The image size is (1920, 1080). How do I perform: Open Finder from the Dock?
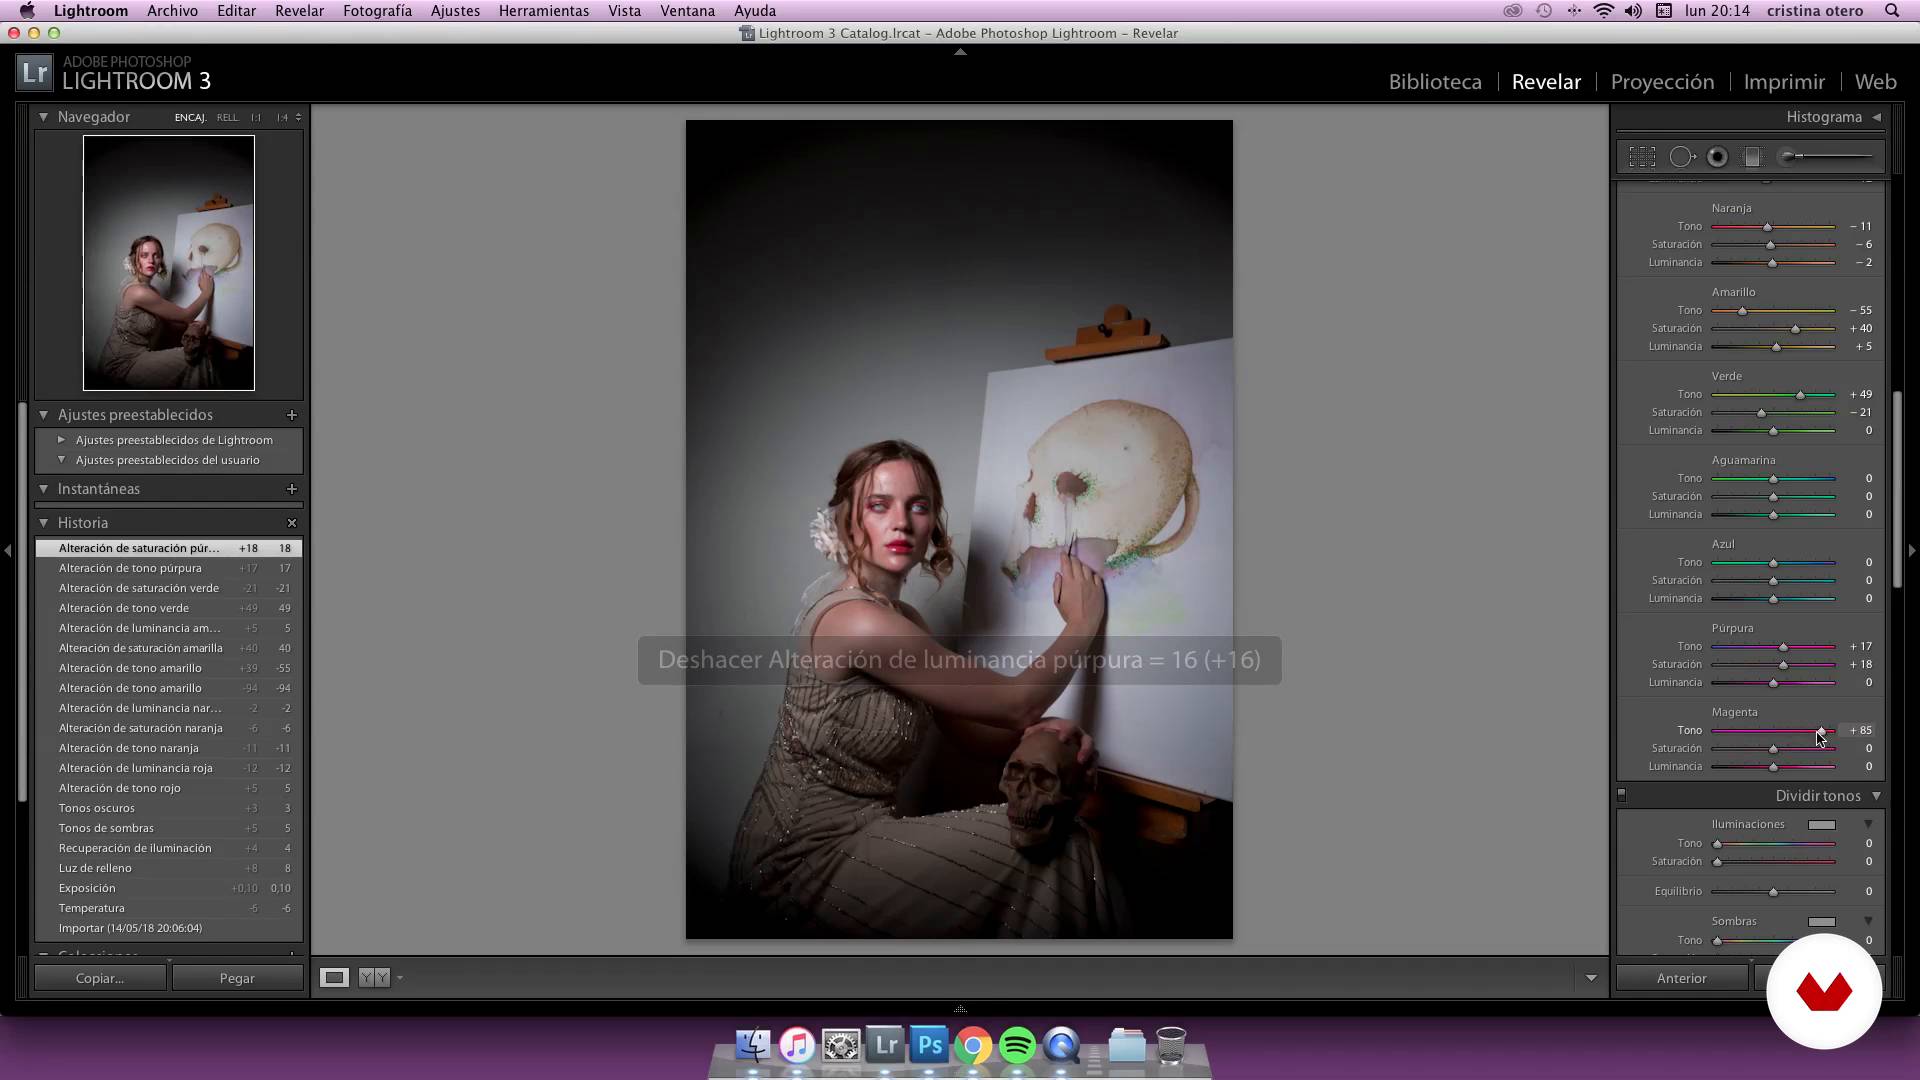click(752, 1046)
